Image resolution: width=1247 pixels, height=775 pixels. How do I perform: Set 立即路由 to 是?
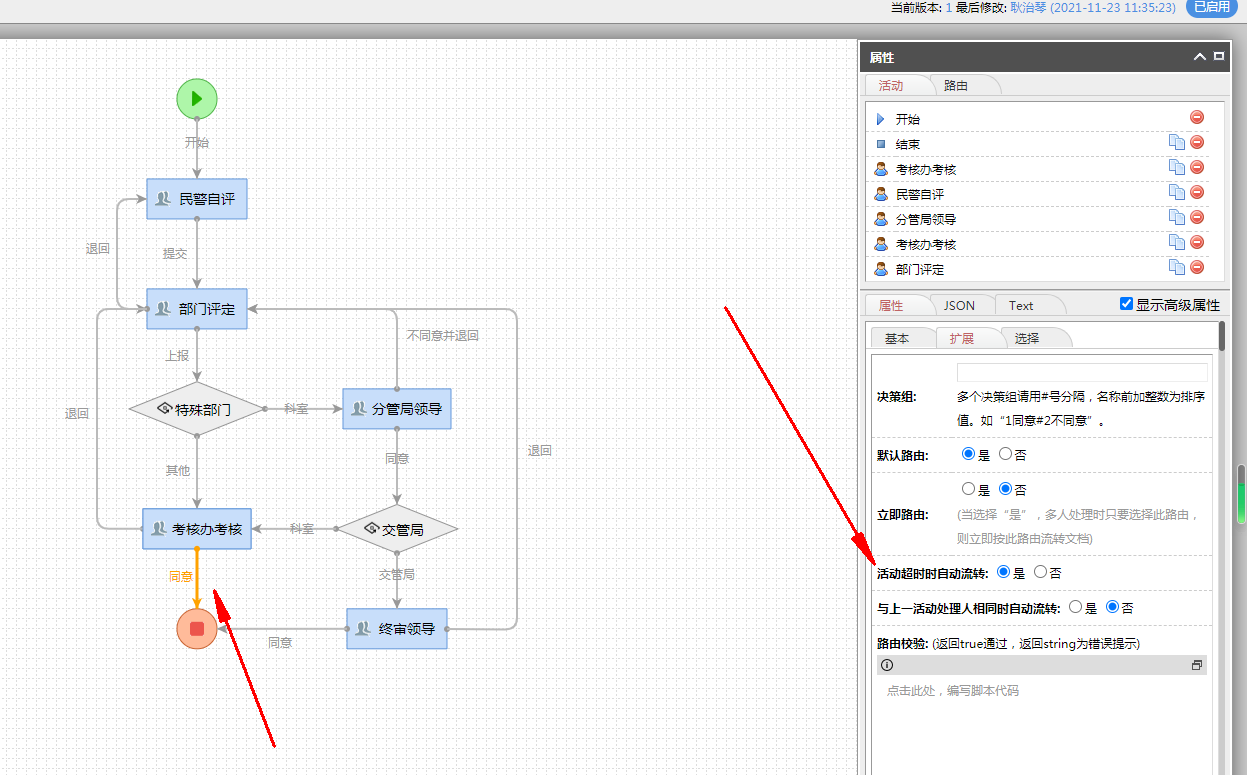click(968, 489)
